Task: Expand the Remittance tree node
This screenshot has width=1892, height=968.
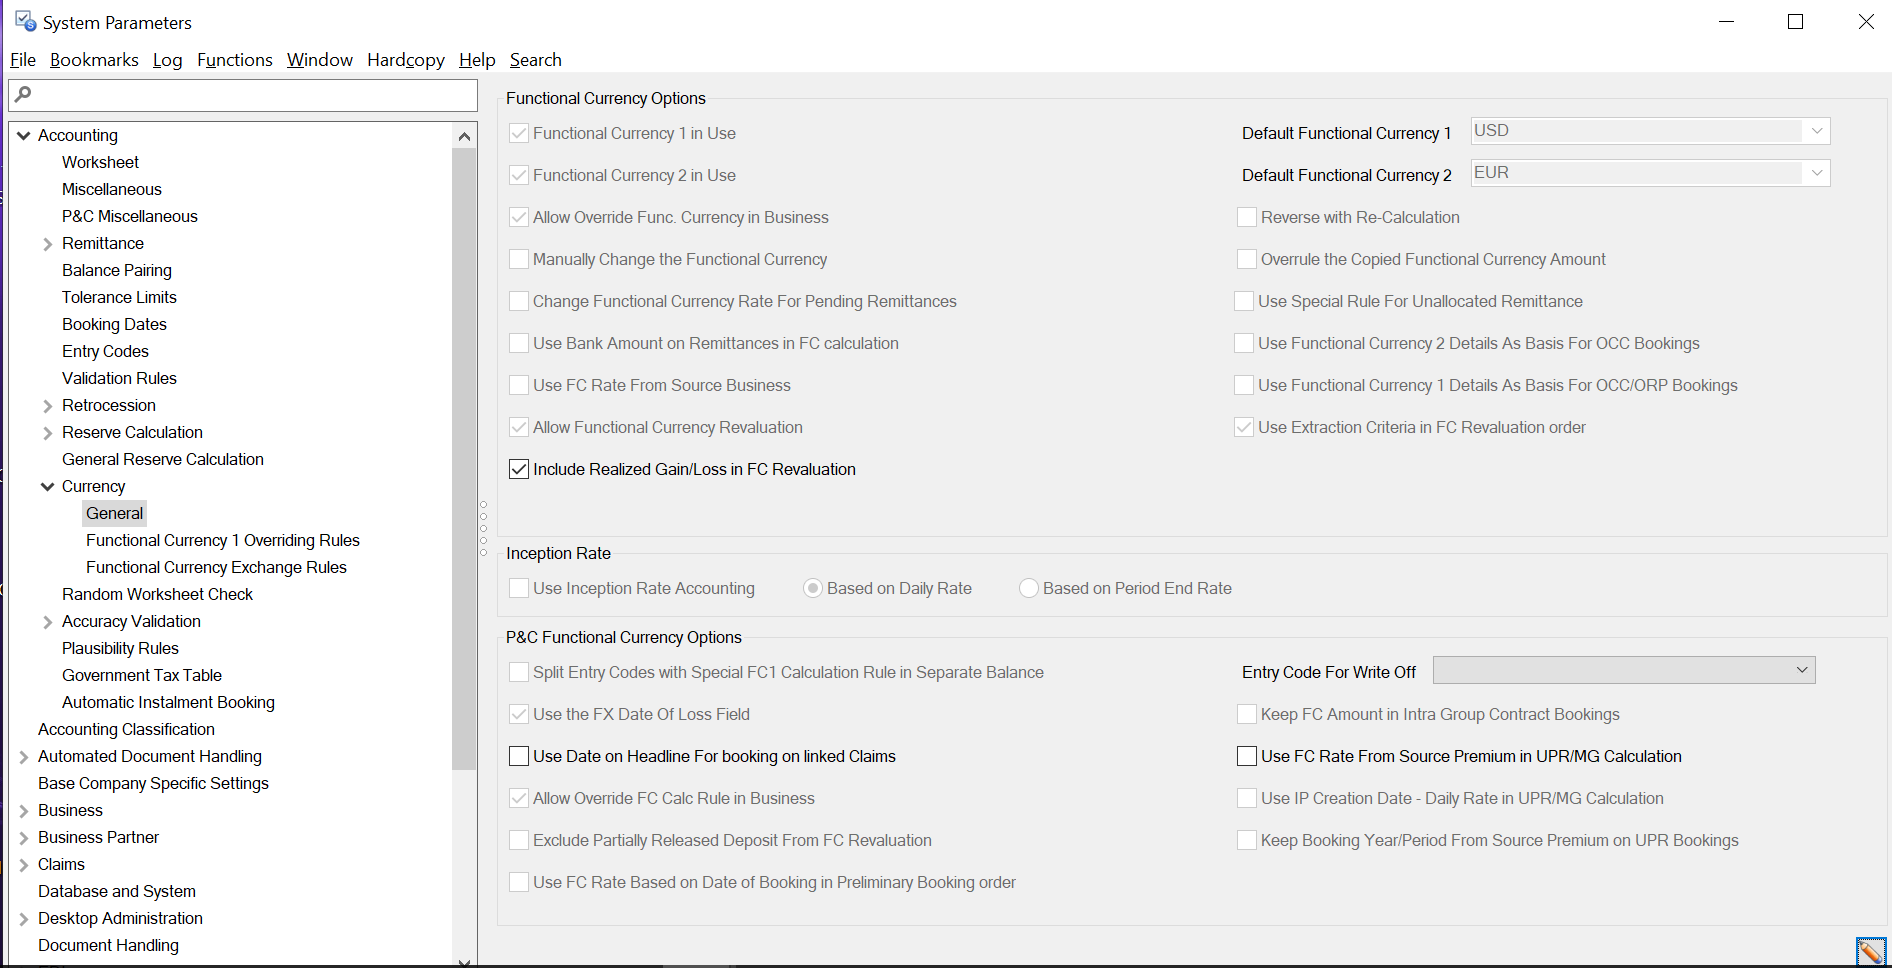Action: [48, 244]
